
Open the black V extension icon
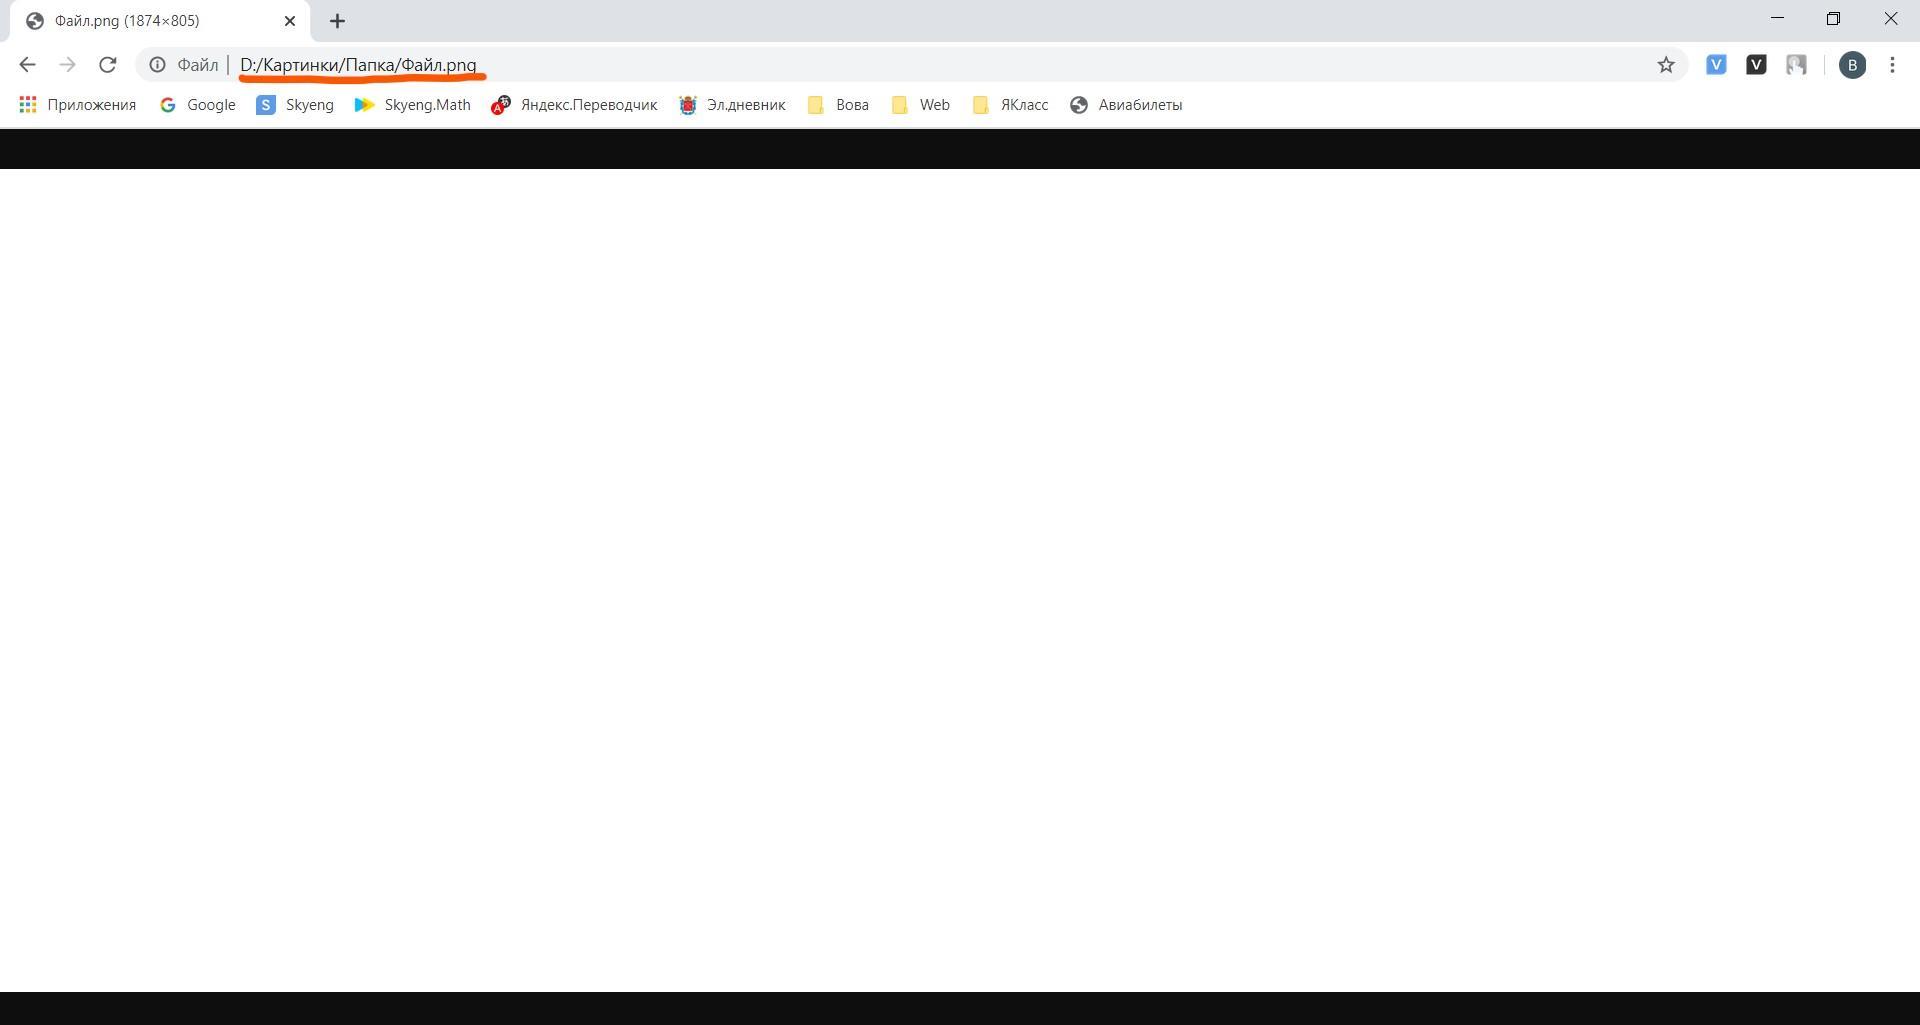coord(1756,65)
